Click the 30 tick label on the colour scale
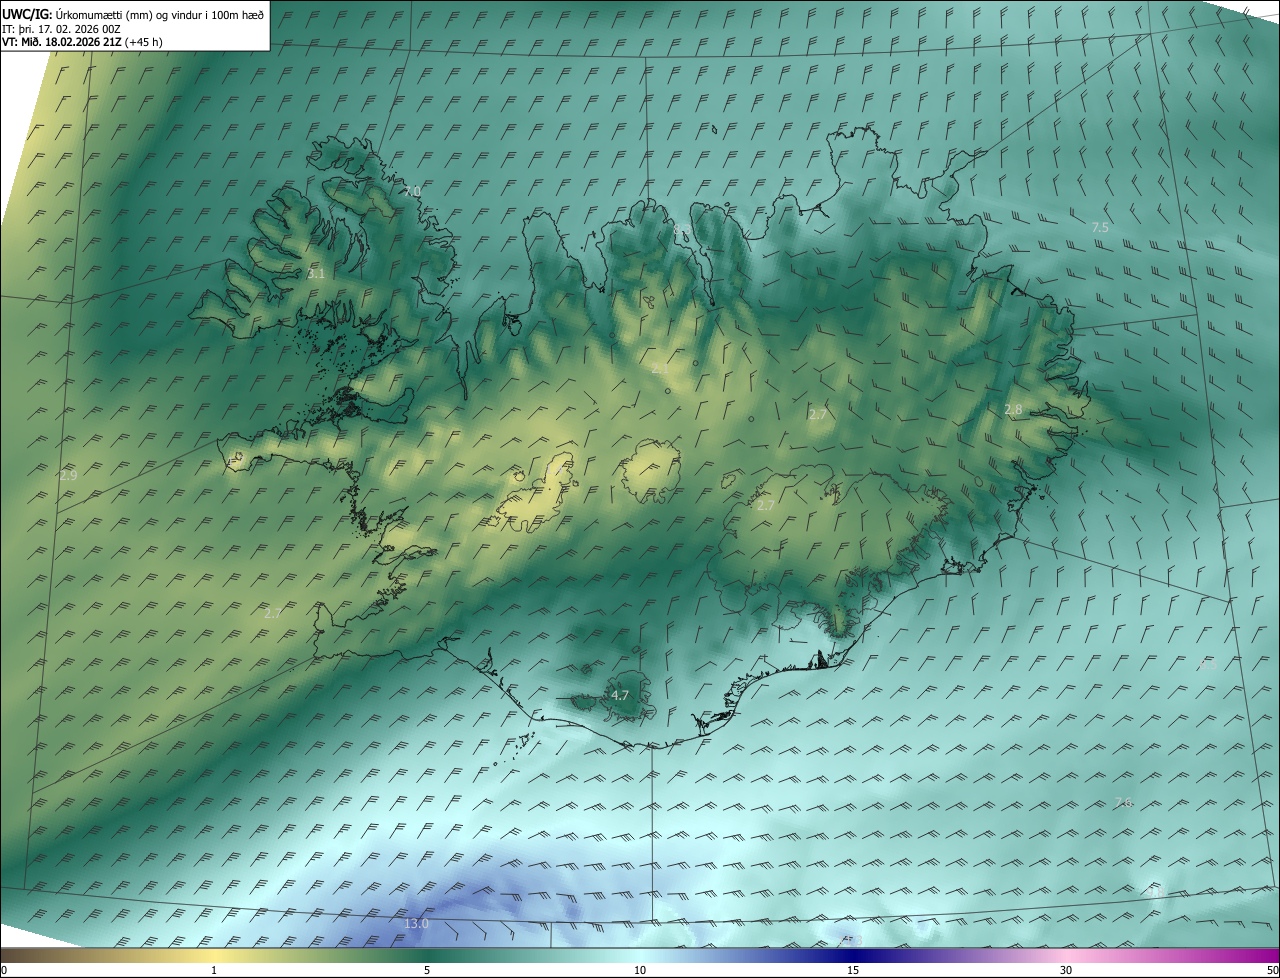 (x=1066, y=970)
